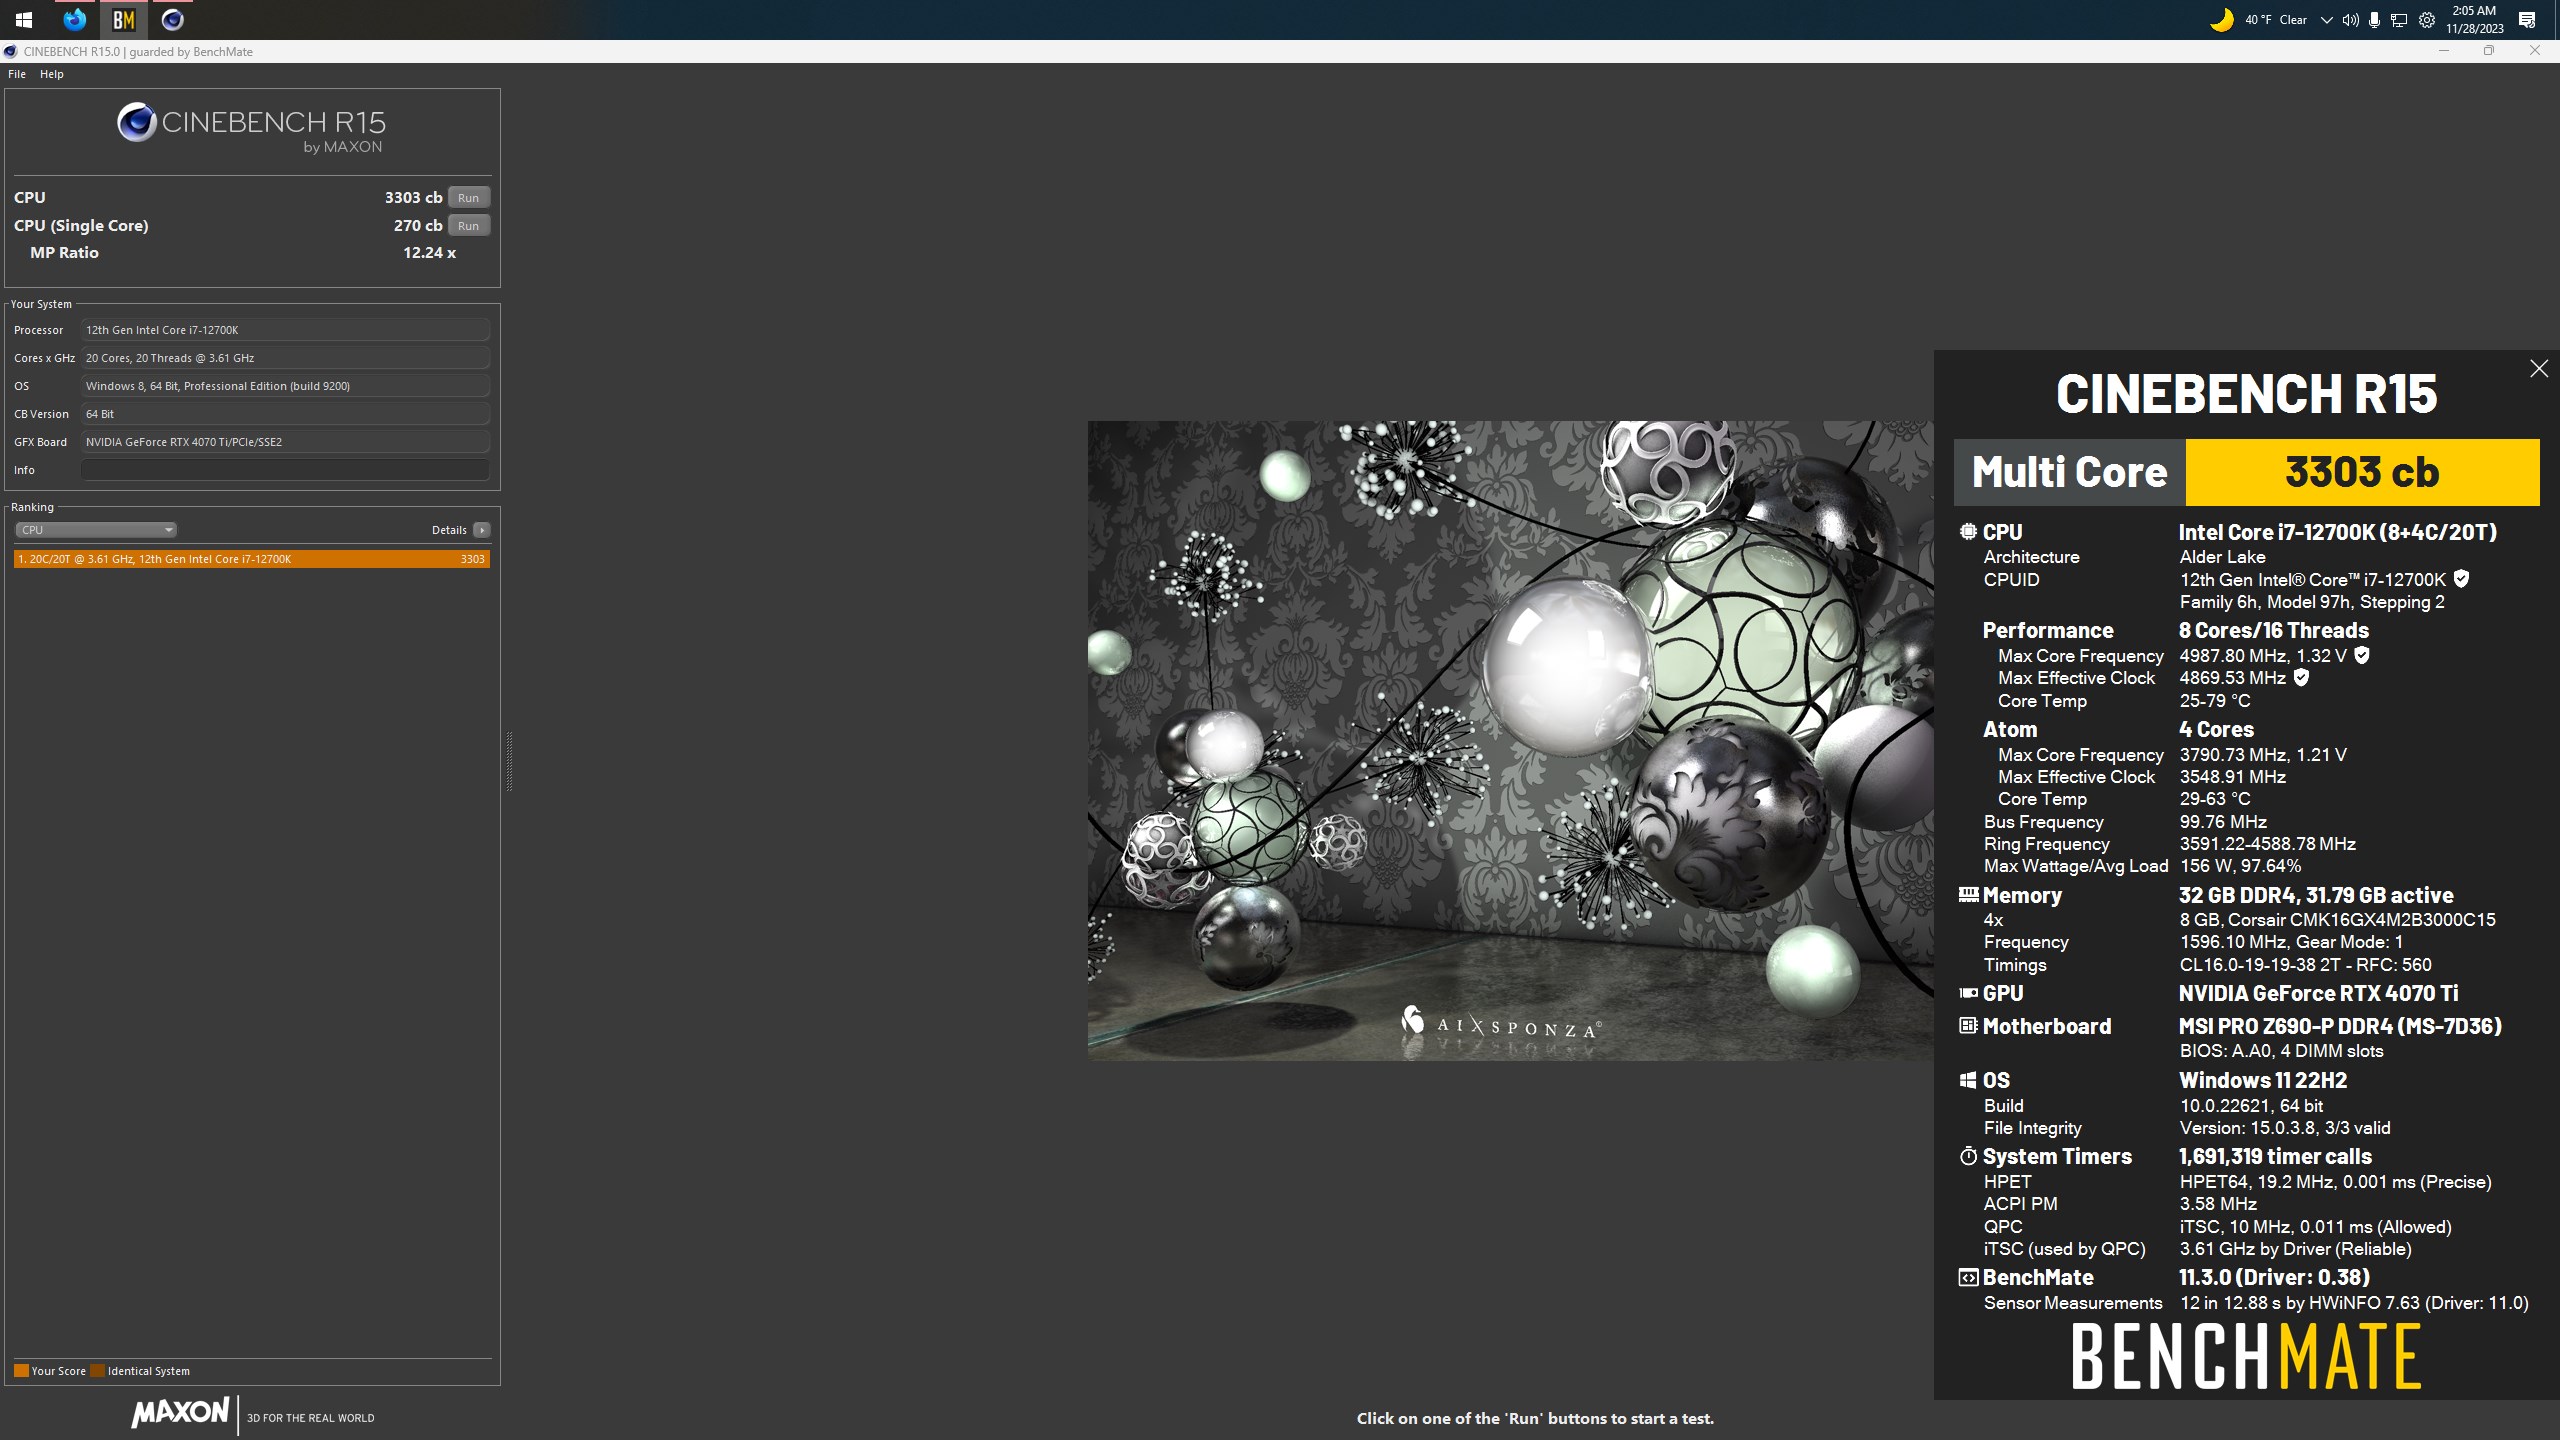
Task: Click the System Timers stopwatch icon
Action: point(1968,1156)
